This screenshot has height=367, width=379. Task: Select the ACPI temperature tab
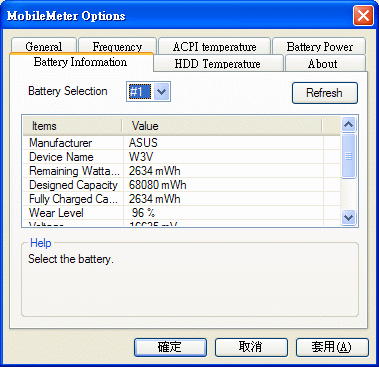[214, 46]
